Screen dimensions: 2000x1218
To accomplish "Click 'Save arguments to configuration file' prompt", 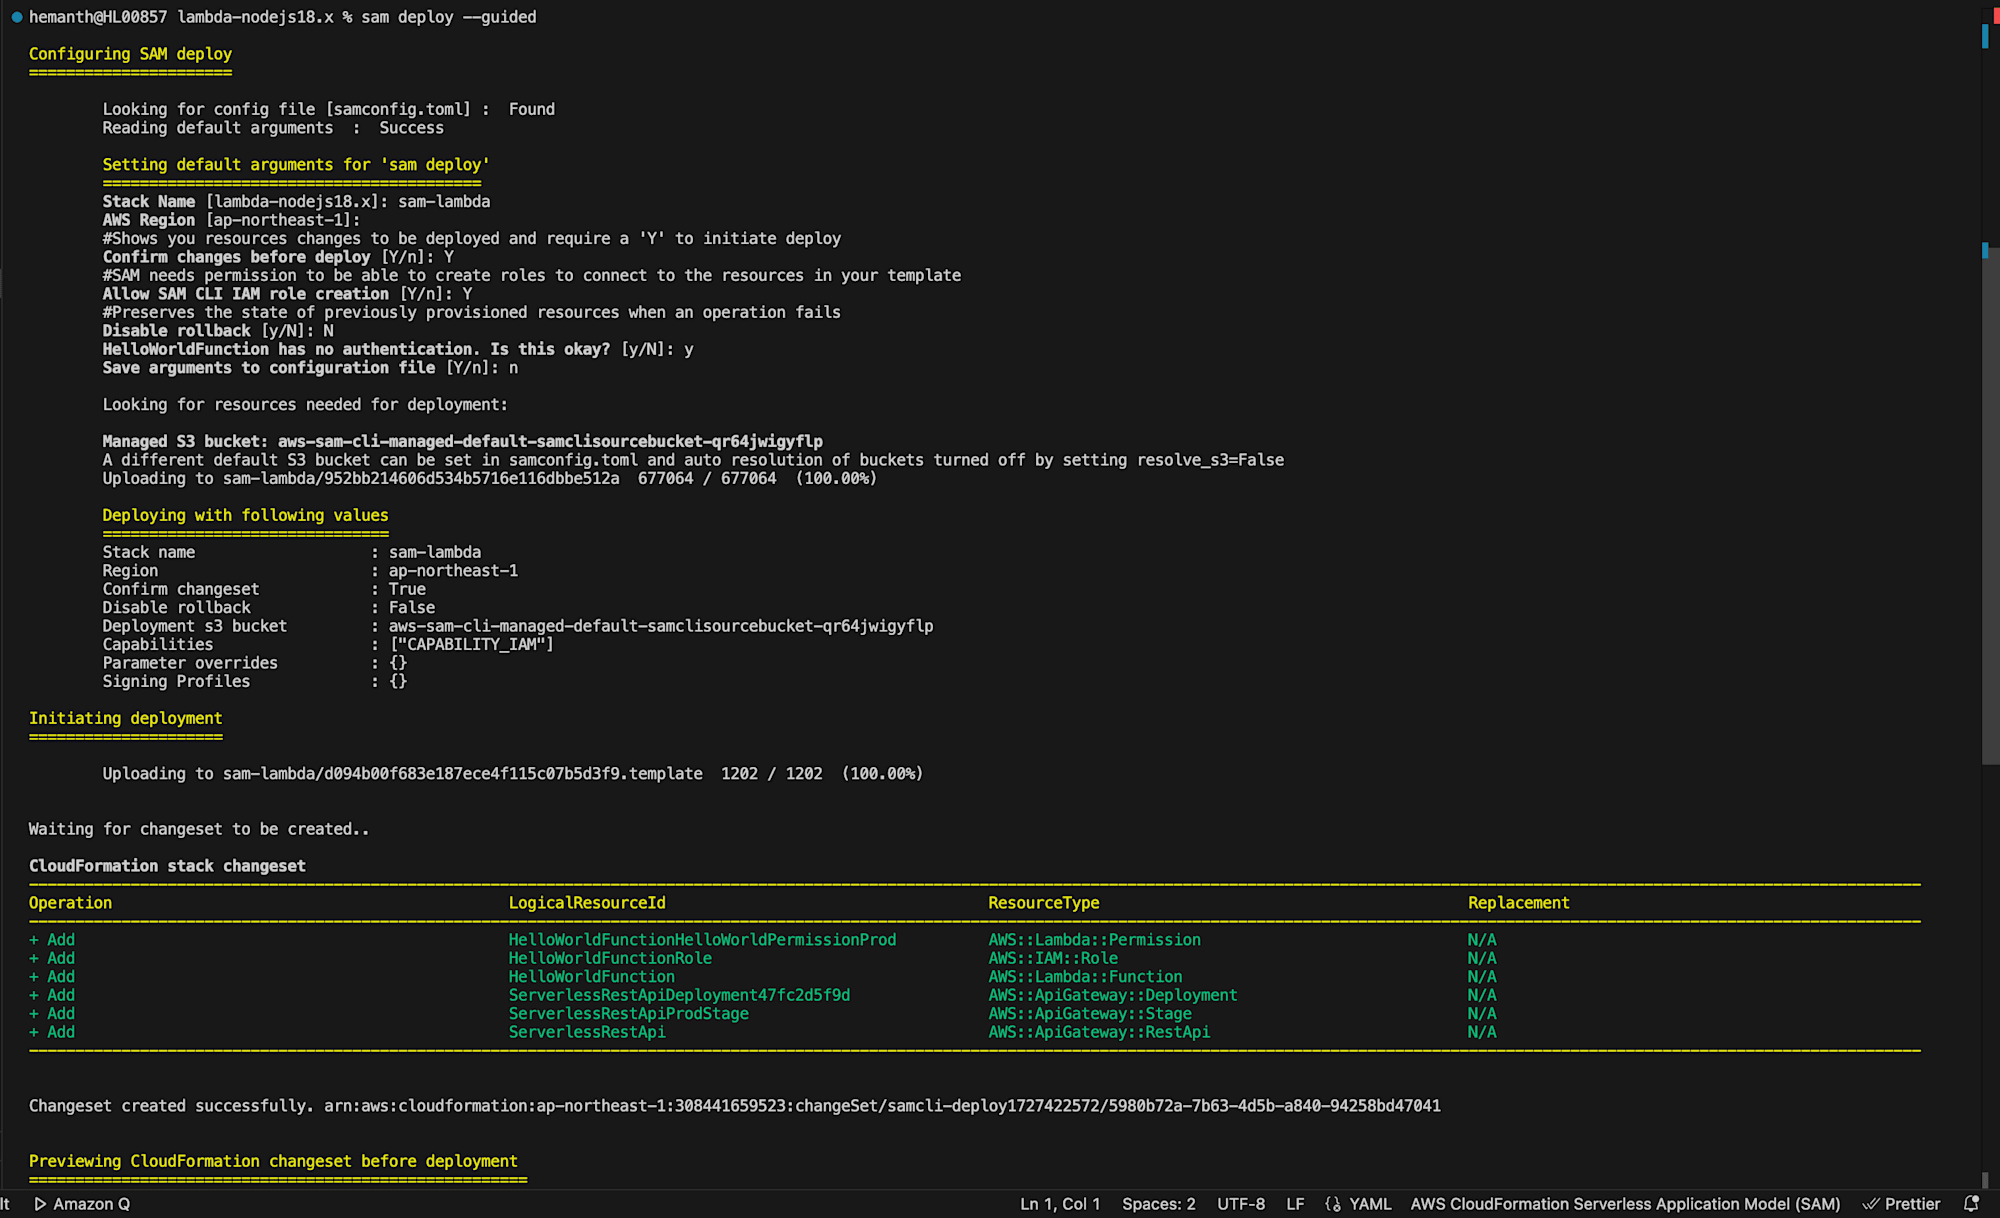I will click(x=310, y=368).
